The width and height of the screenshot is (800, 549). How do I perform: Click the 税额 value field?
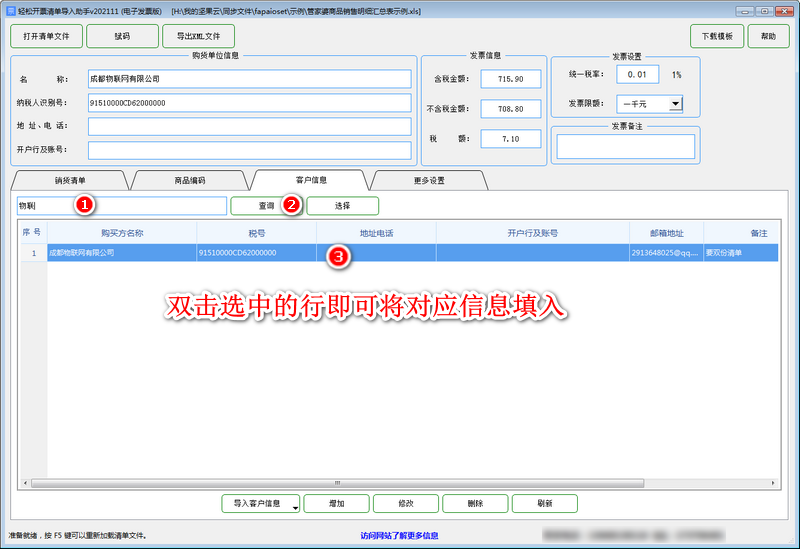tap(511, 139)
